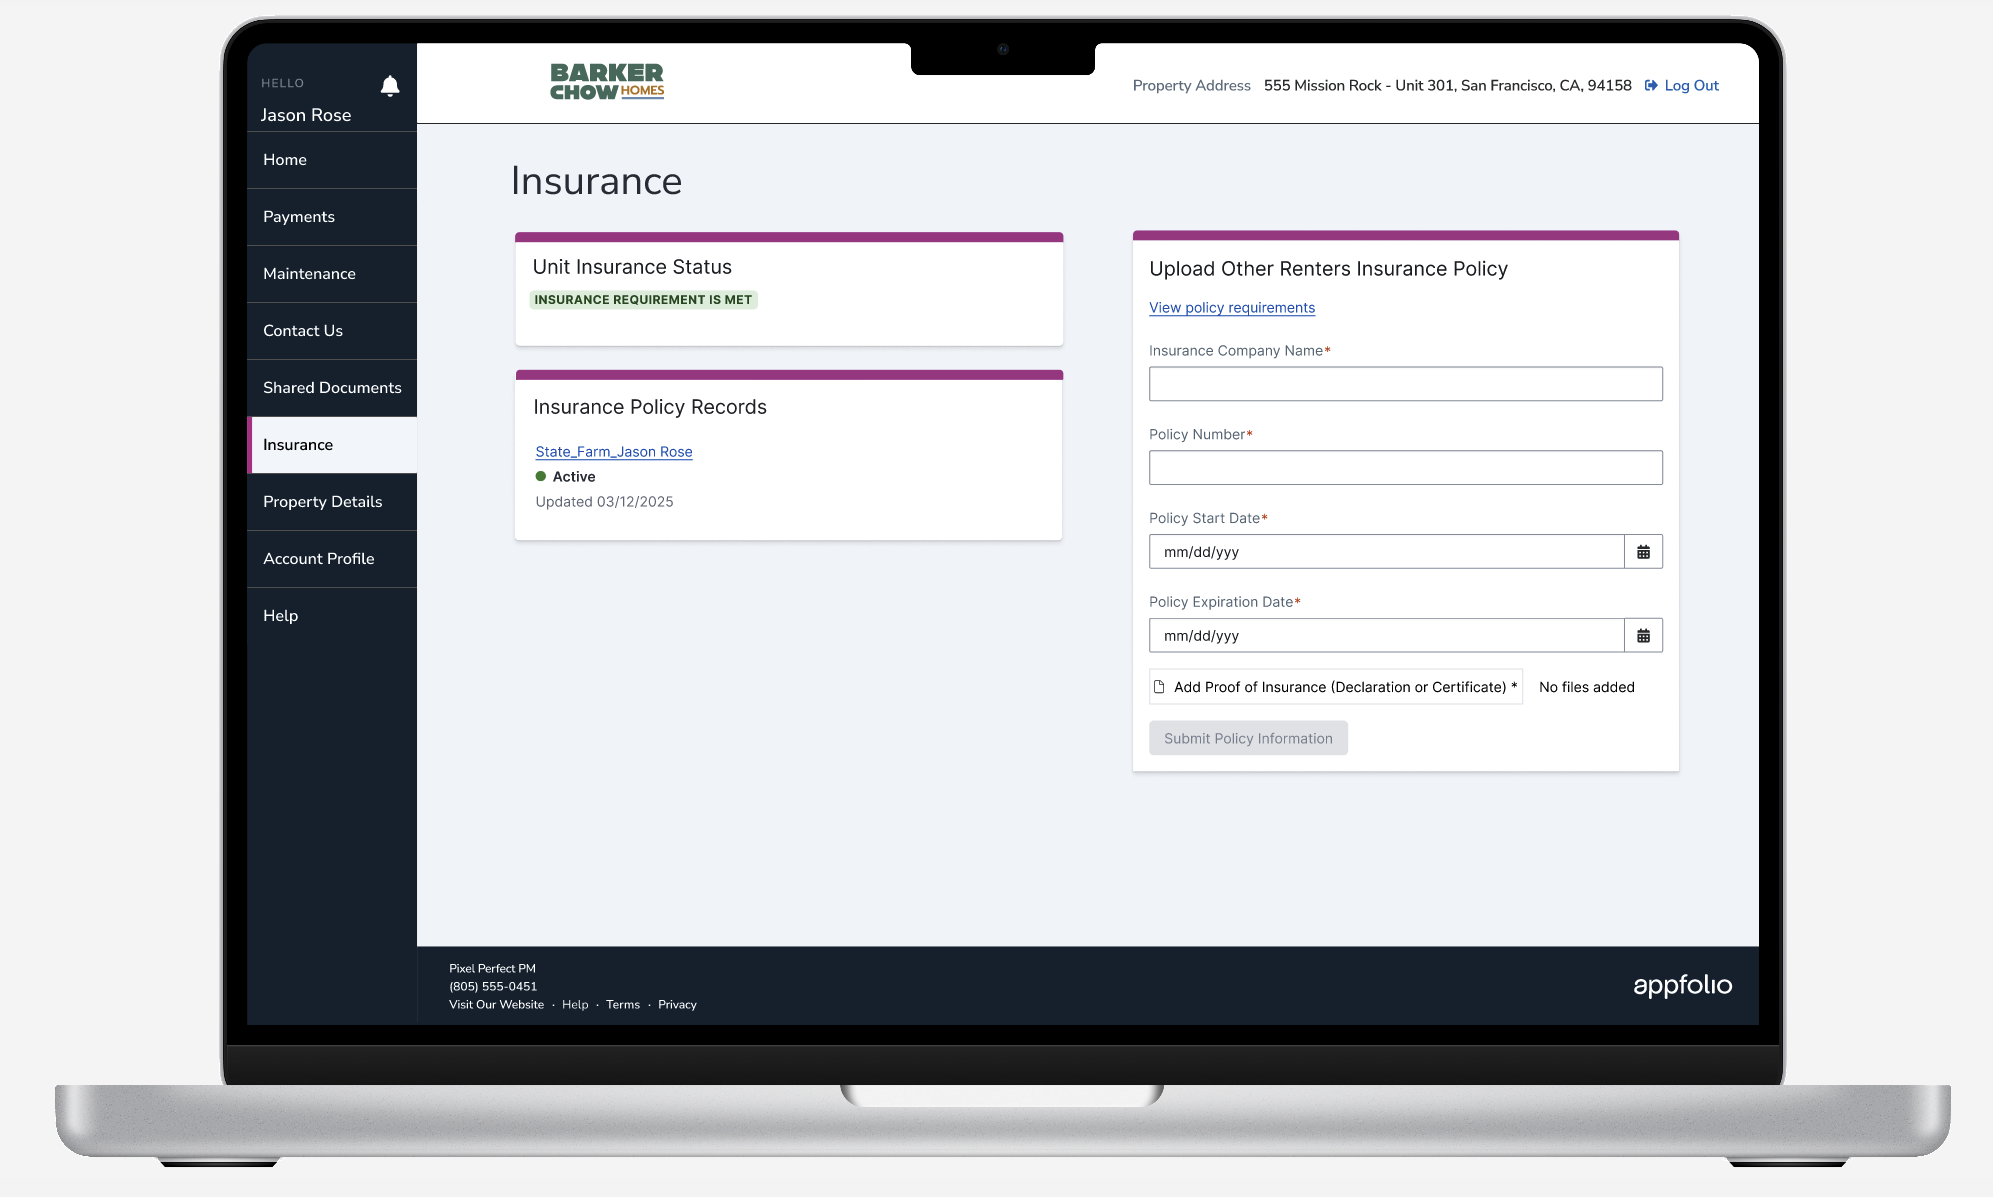Image resolution: width=1993 pixels, height=1197 pixels.
Task: Click the document icon on Add Proof of Insurance
Action: coord(1160,686)
